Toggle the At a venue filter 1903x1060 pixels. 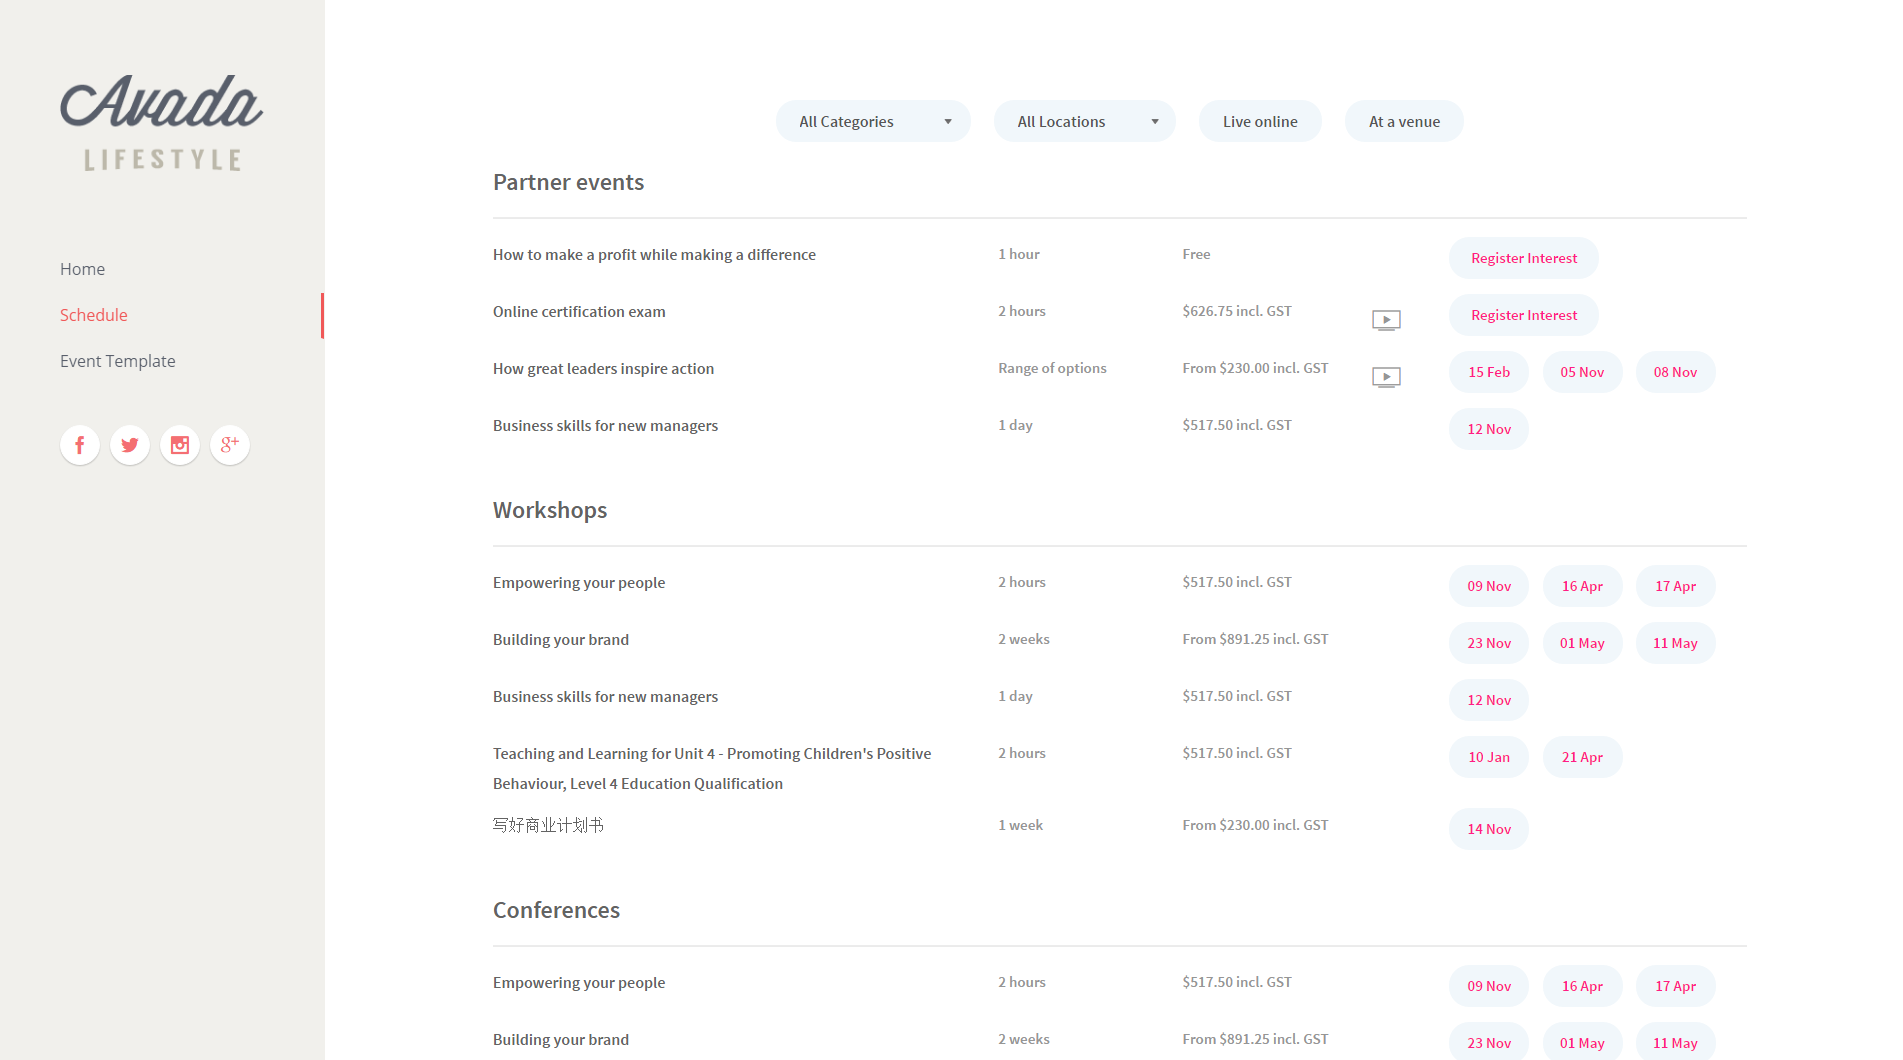(x=1404, y=121)
